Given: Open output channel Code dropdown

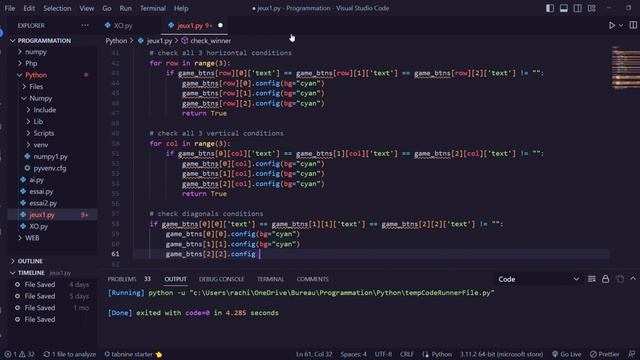Looking at the screenshot, I should tap(538, 279).
